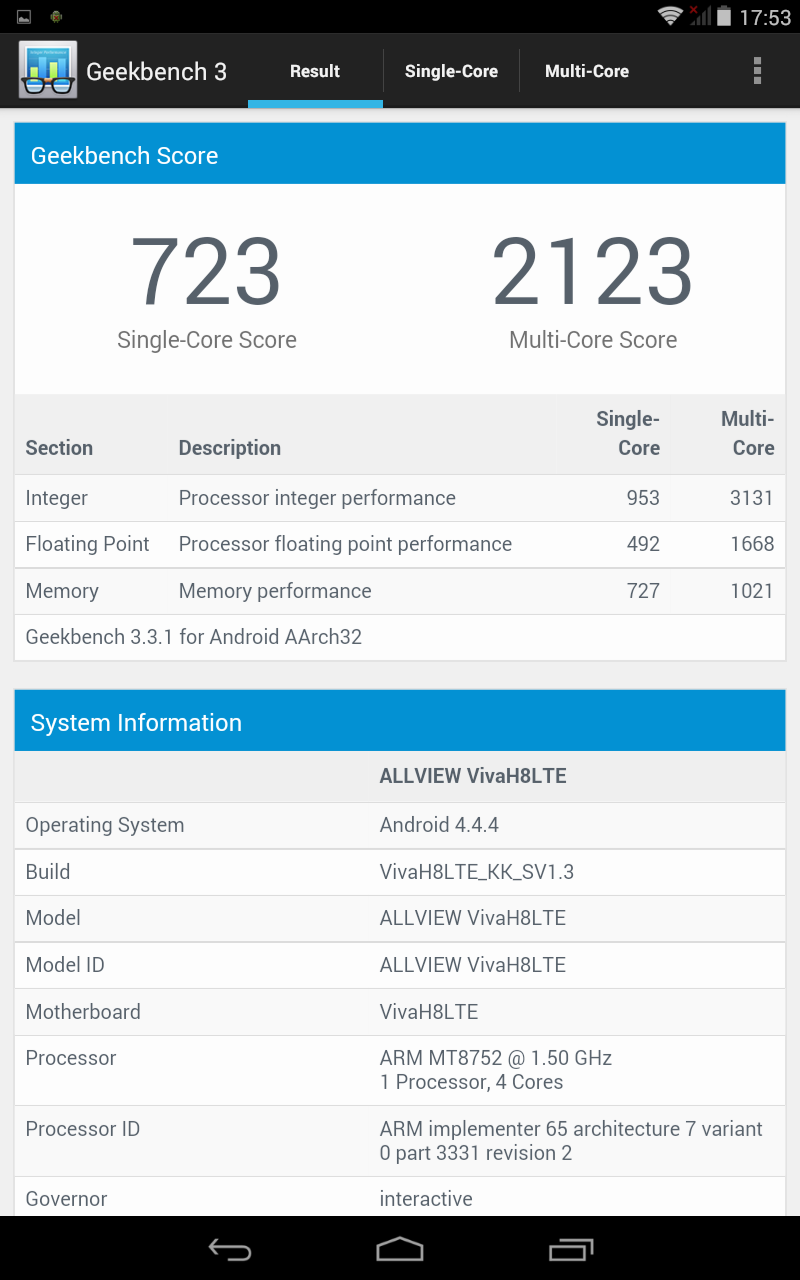Tap the 723 single-core score
Image resolution: width=800 pixels, height=1280 pixels.
(x=206, y=272)
